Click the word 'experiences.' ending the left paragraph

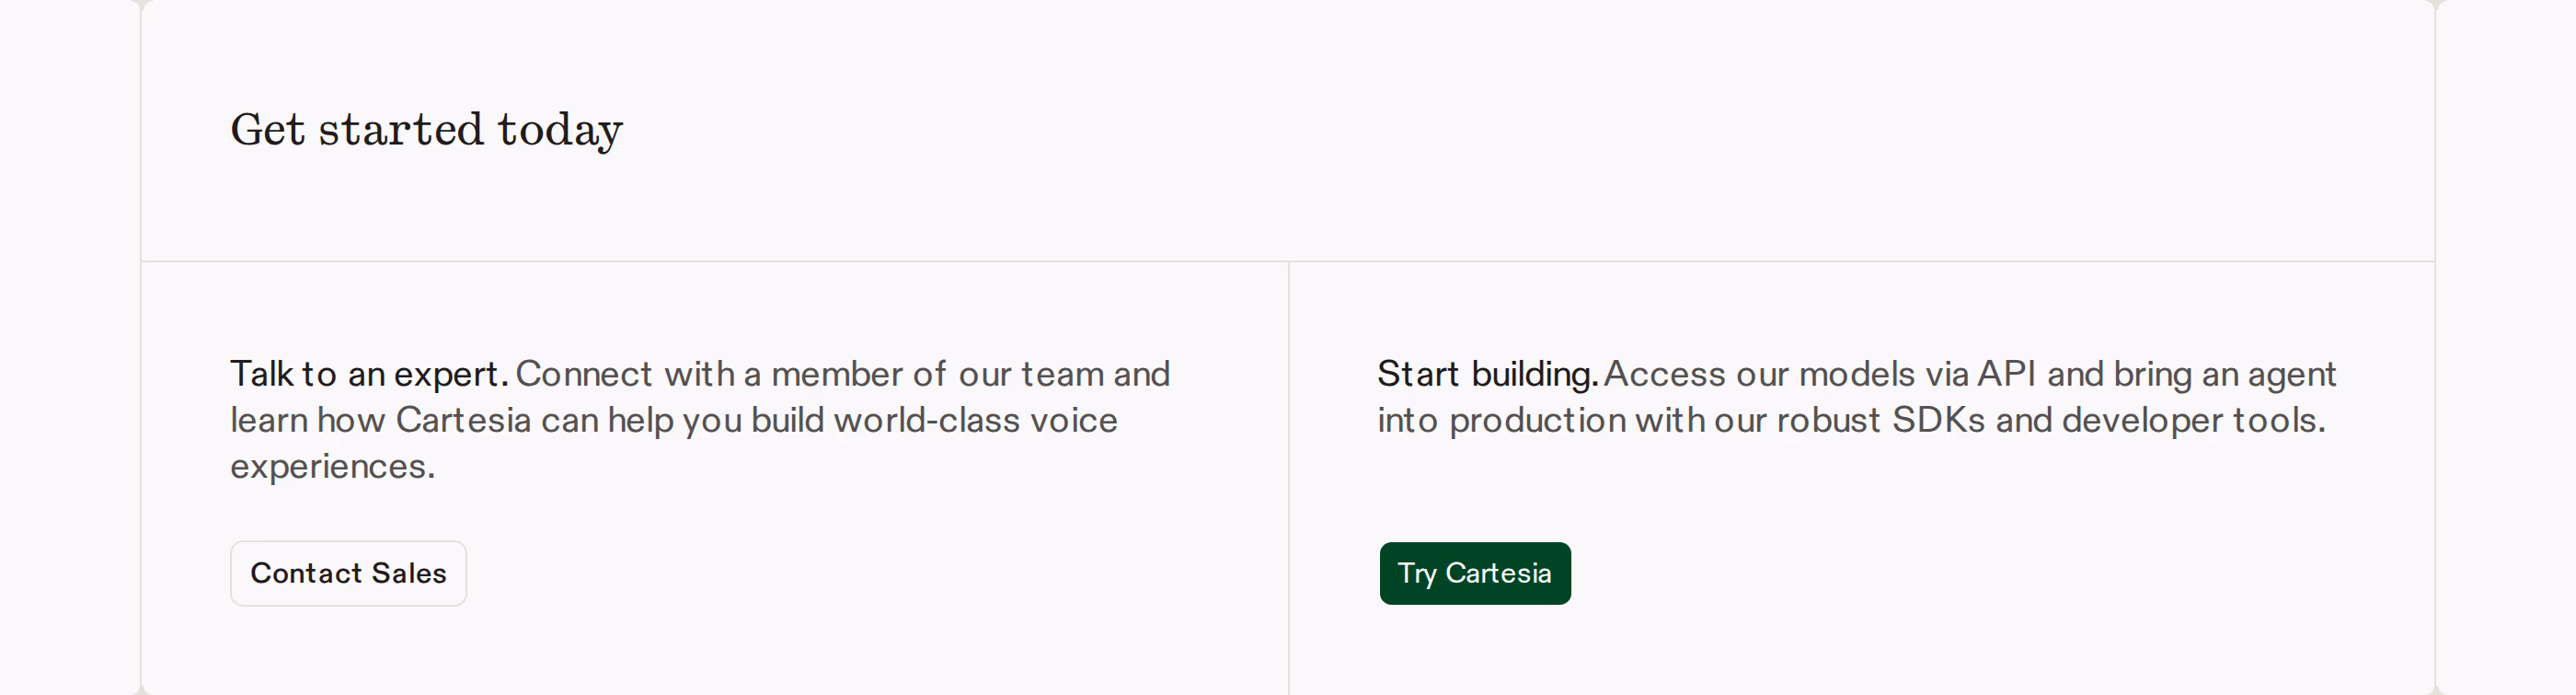pyautogui.click(x=333, y=467)
